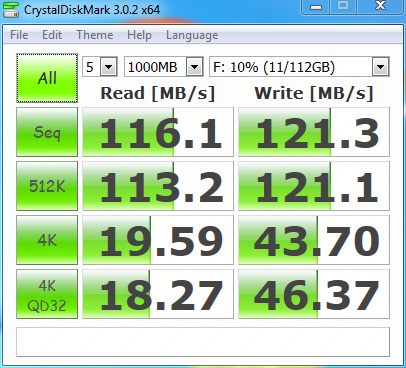Click the CrystalDiskMark title bar icon
Viewport: 406px width, 368px height.
(x=11, y=9)
